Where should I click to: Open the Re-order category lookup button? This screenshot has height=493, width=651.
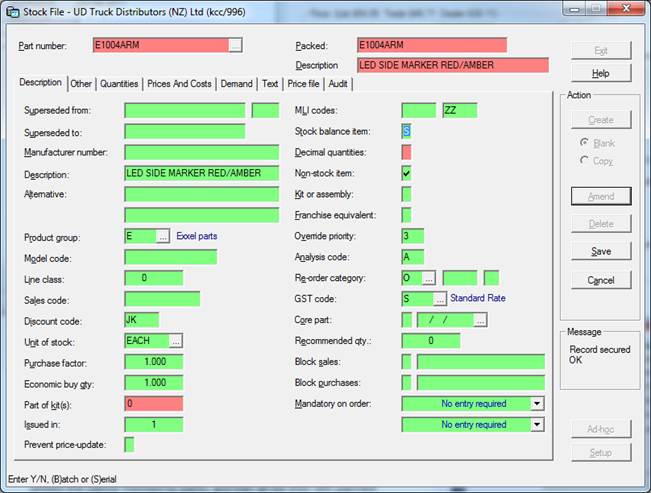tap(429, 278)
